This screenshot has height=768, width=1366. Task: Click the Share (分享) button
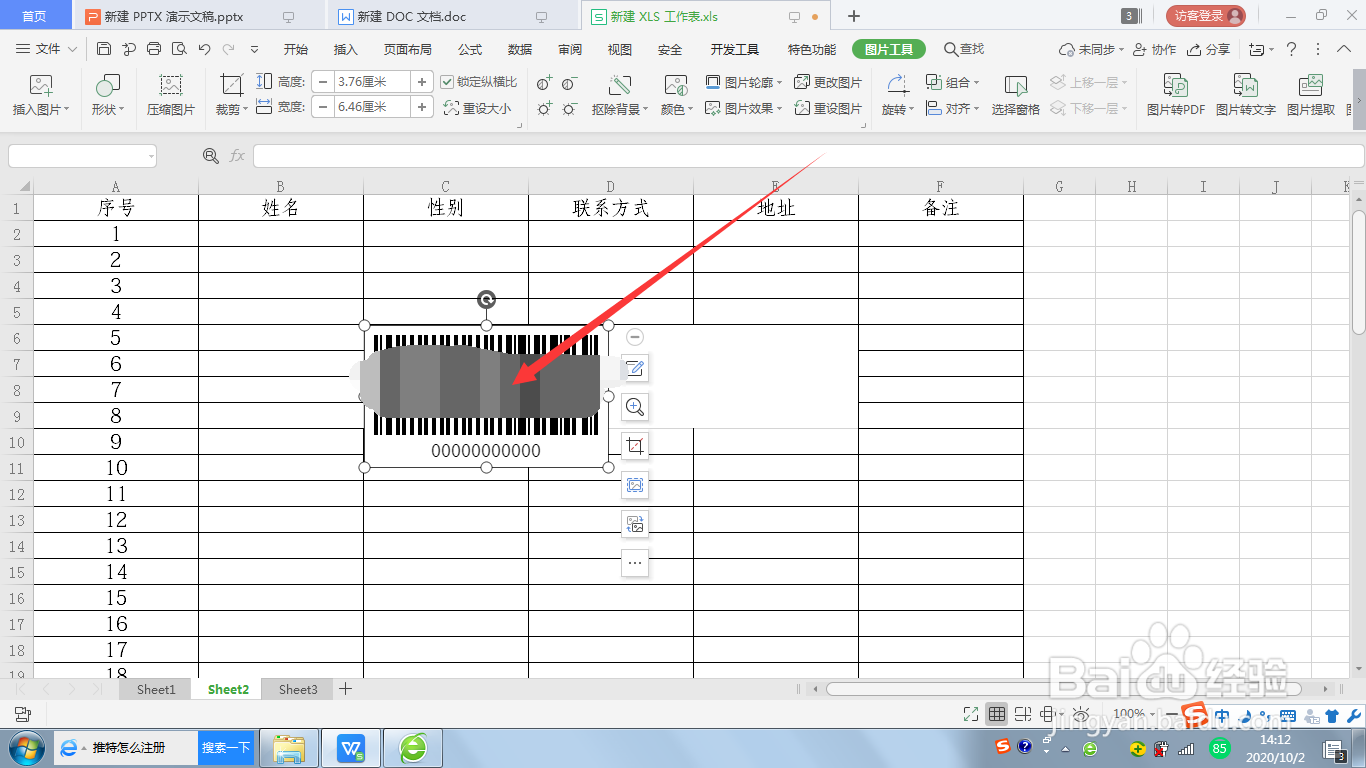pyautogui.click(x=1208, y=49)
